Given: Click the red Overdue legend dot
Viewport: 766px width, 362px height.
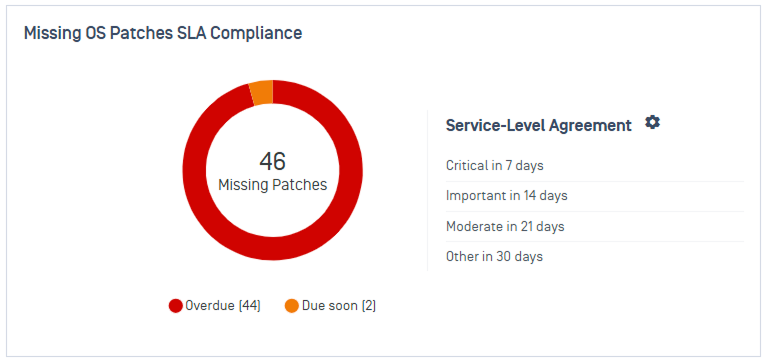Looking at the screenshot, I should [176, 306].
